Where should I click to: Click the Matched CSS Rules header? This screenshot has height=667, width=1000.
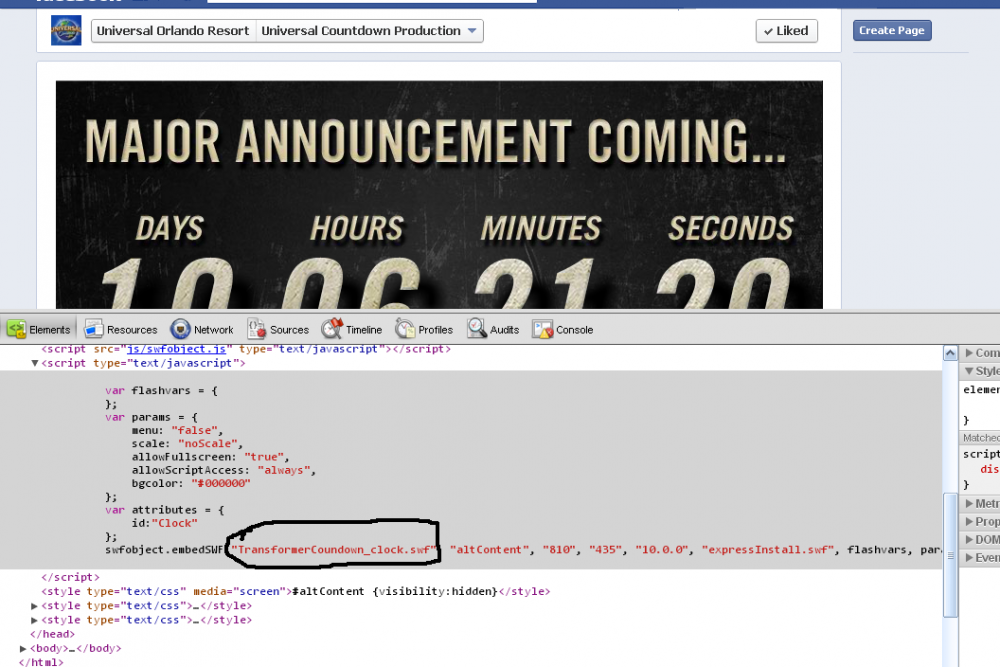pyautogui.click(x=980, y=437)
